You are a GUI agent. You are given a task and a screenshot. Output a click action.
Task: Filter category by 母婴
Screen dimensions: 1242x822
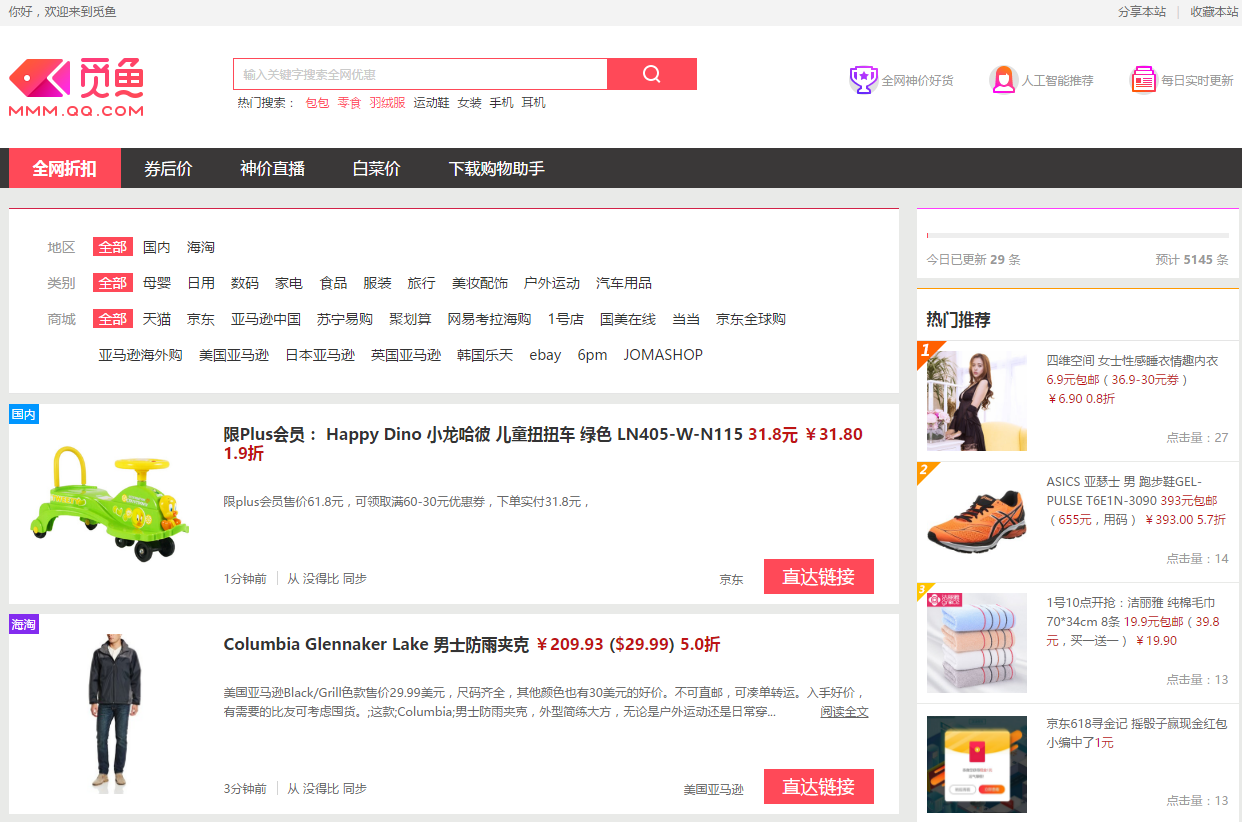tap(157, 283)
